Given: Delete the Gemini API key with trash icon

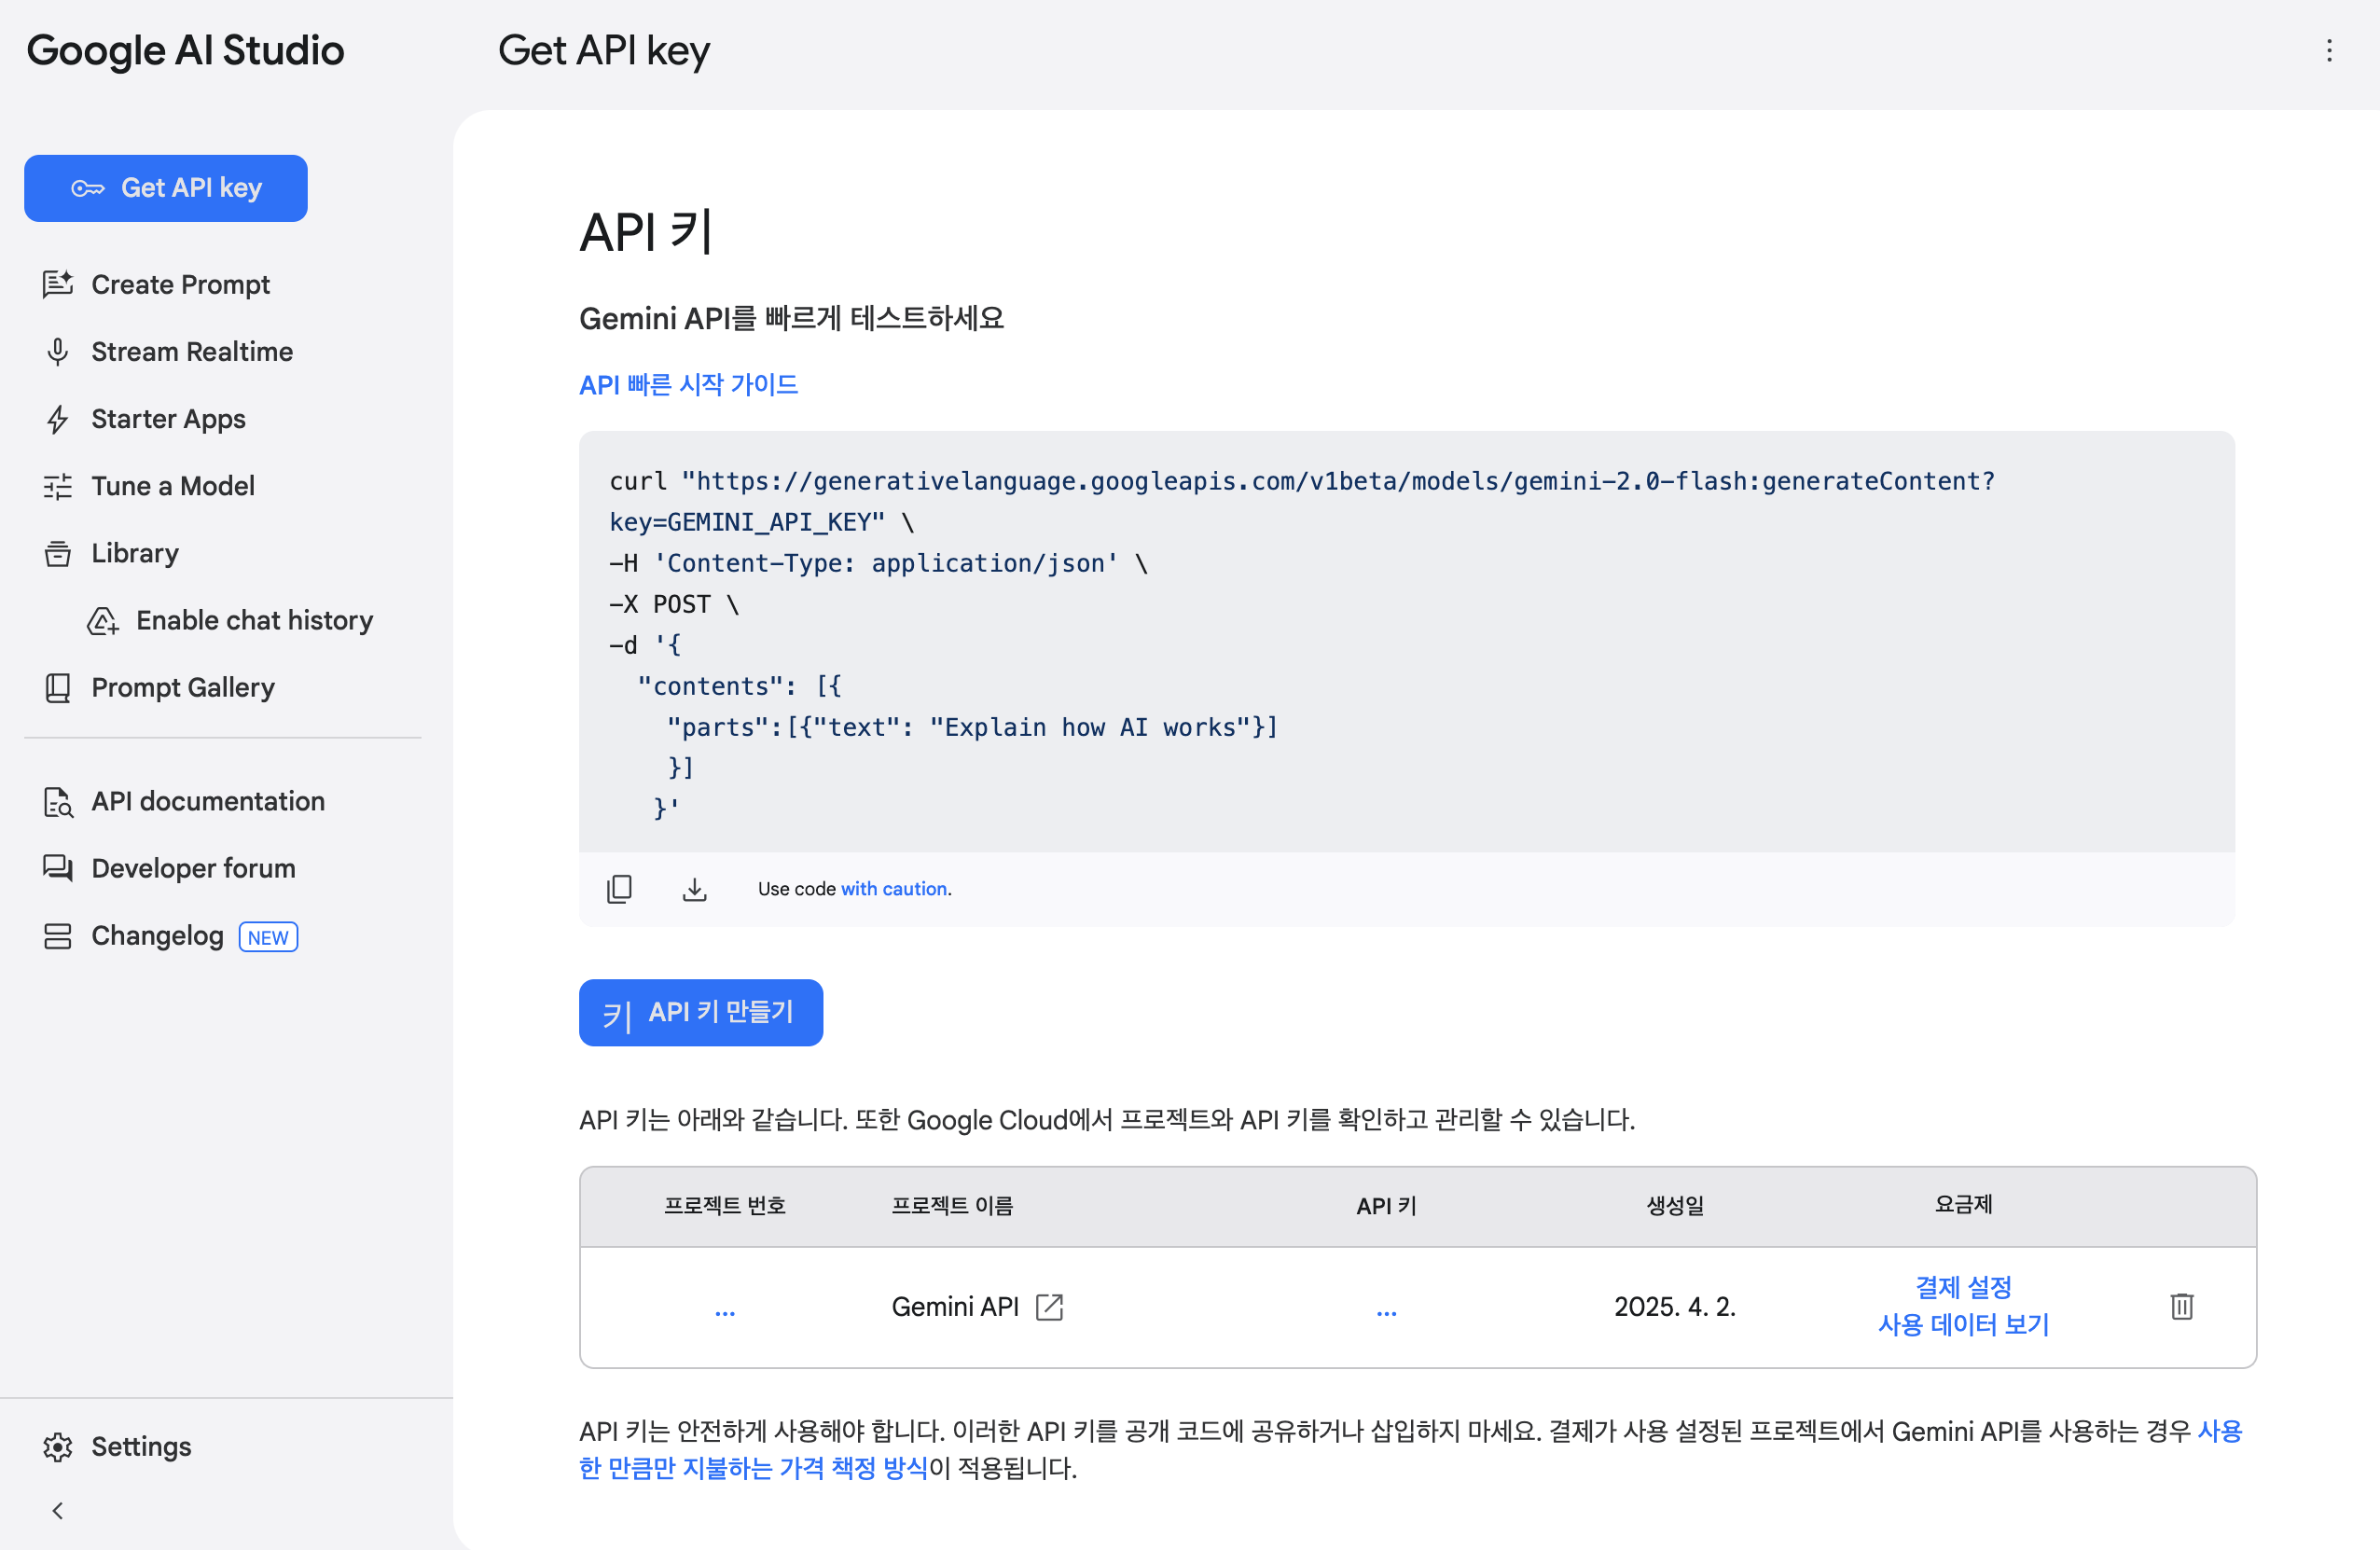Looking at the screenshot, I should pyautogui.click(x=2182, y=1306).
